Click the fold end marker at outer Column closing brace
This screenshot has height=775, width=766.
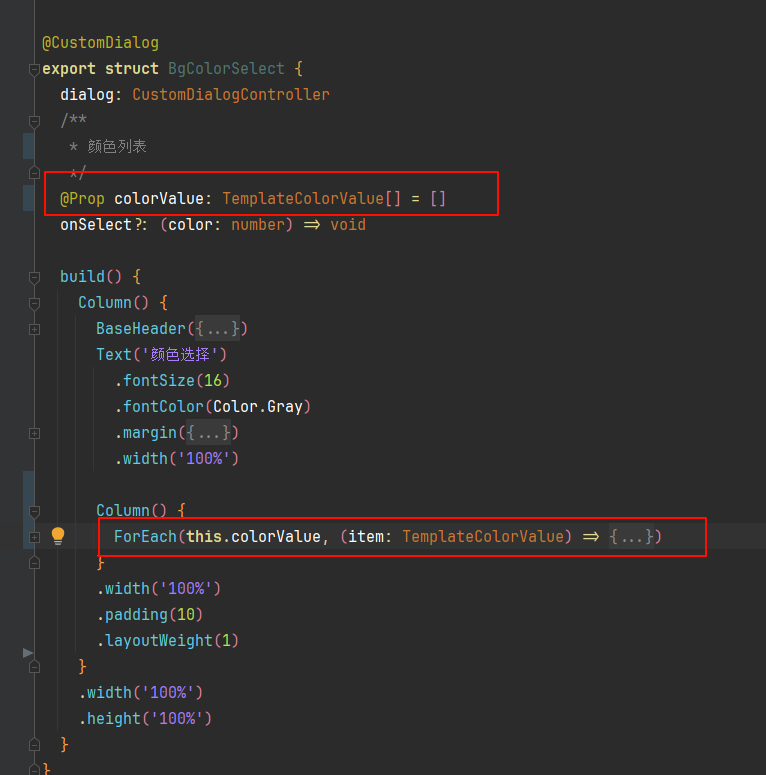point(34,667)
